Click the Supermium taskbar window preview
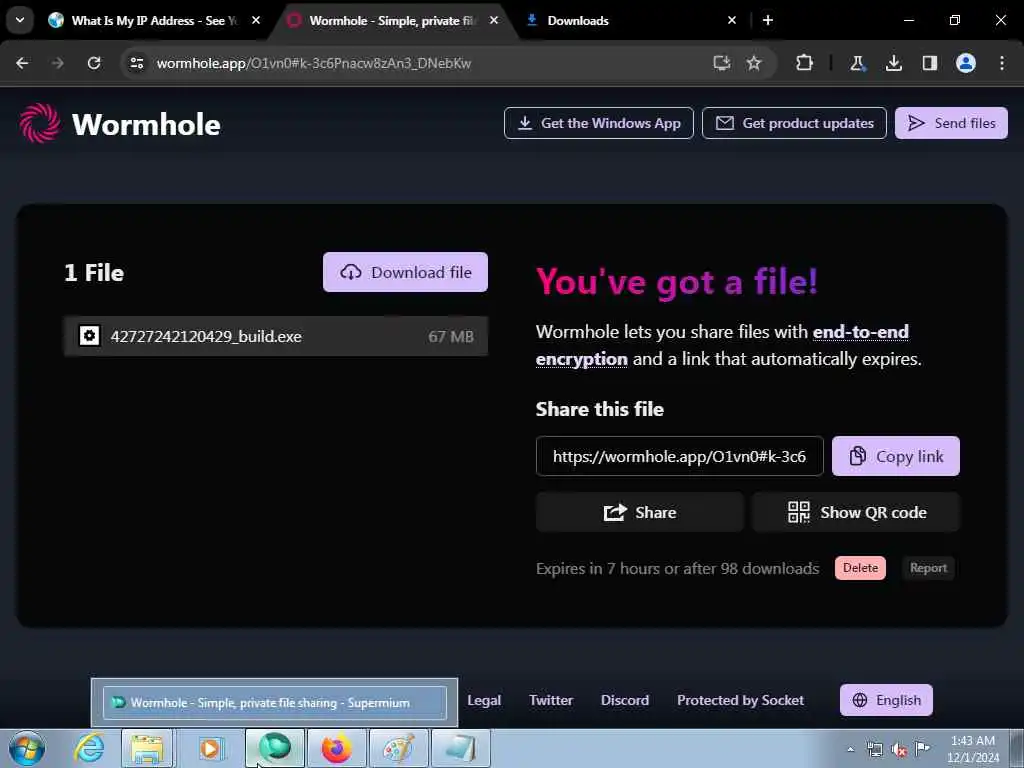 (x=274, y=703)
